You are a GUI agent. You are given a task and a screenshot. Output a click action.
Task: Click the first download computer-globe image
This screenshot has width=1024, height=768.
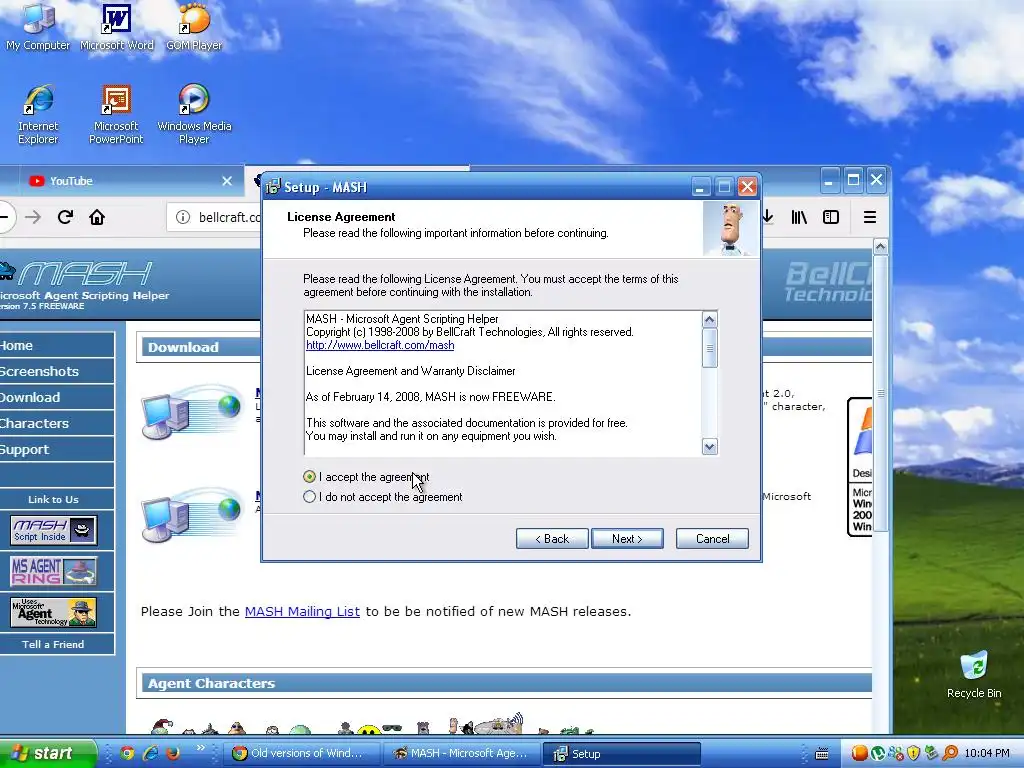tap(191, 413)
